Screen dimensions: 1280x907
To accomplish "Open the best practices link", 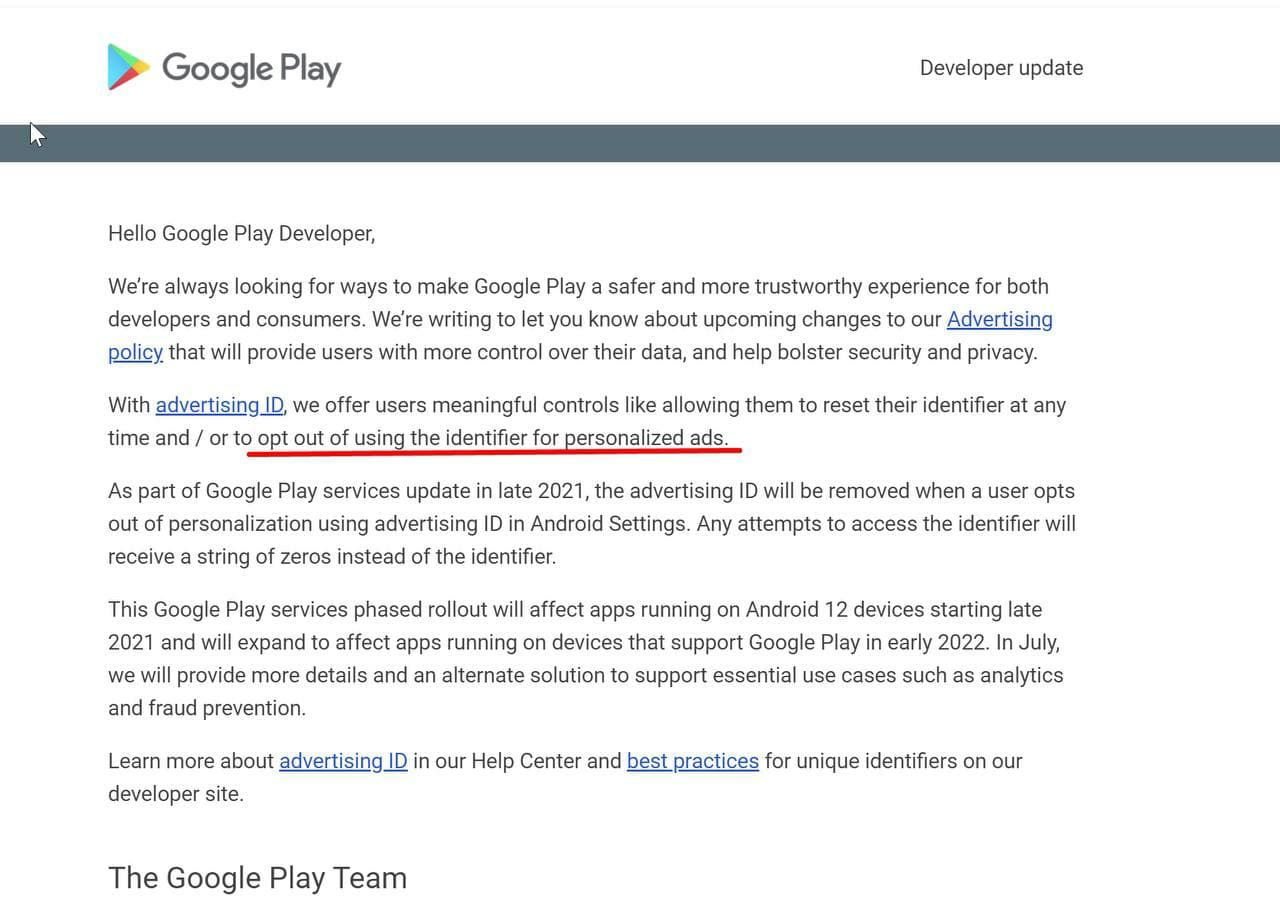I will [x=692, y=761].
